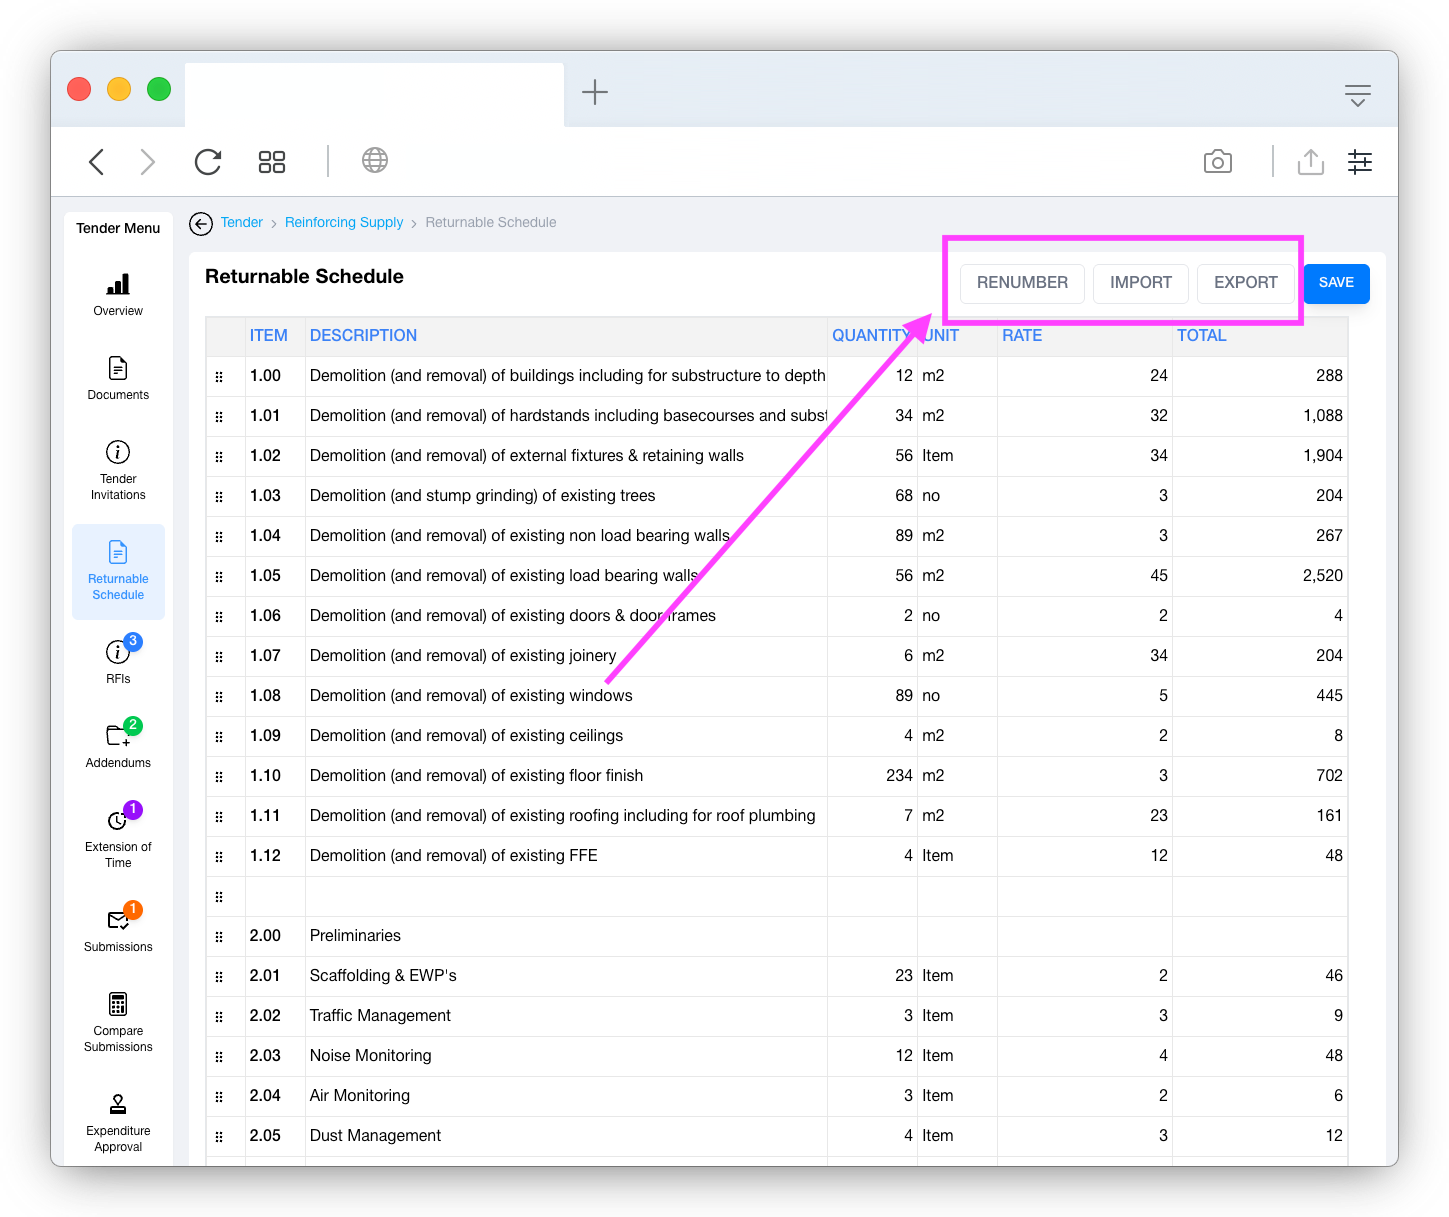The height and width of the screenshot is (1217, 1449).
Task: Click the Save button
Action: (1336, 283)
